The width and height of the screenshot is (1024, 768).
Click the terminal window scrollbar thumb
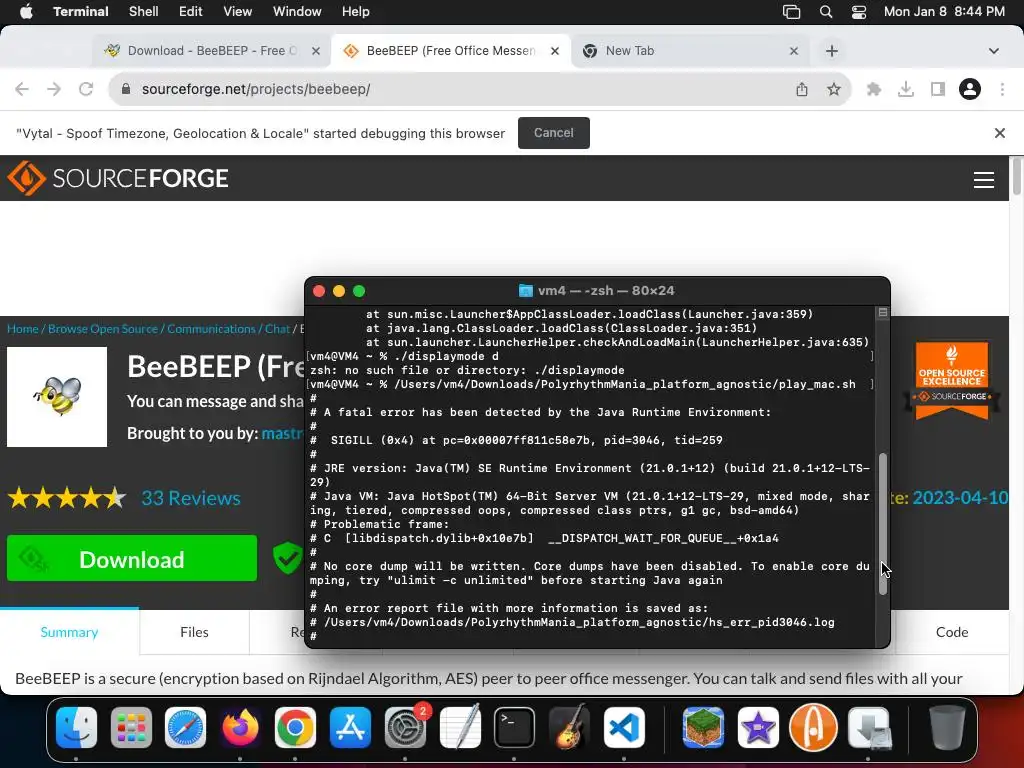click(x=882, y=522)
